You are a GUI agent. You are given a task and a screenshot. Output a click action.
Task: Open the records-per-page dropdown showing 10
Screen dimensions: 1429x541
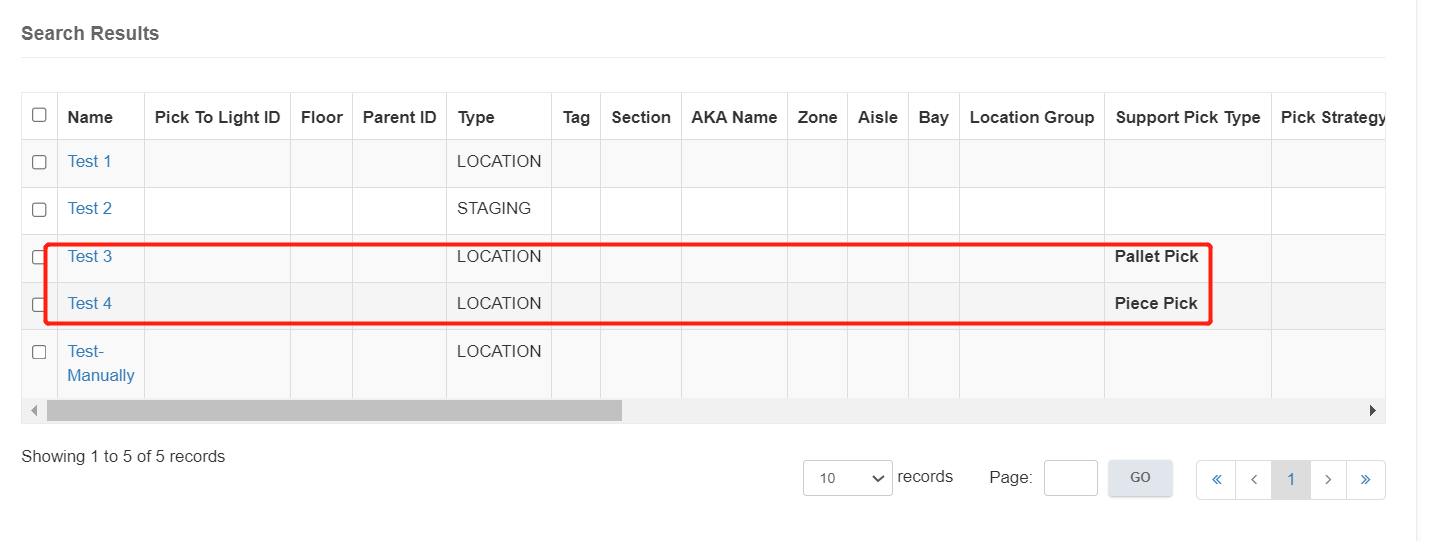tap(847, 478)
